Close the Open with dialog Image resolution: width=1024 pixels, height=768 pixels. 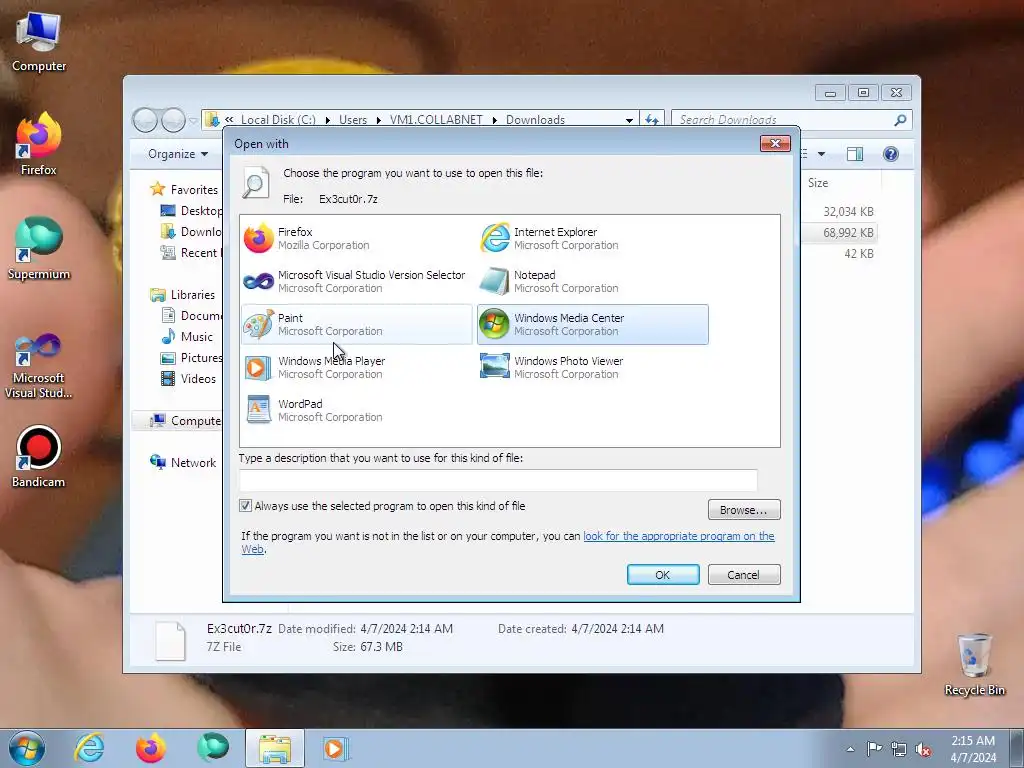(x=775, y=143)
